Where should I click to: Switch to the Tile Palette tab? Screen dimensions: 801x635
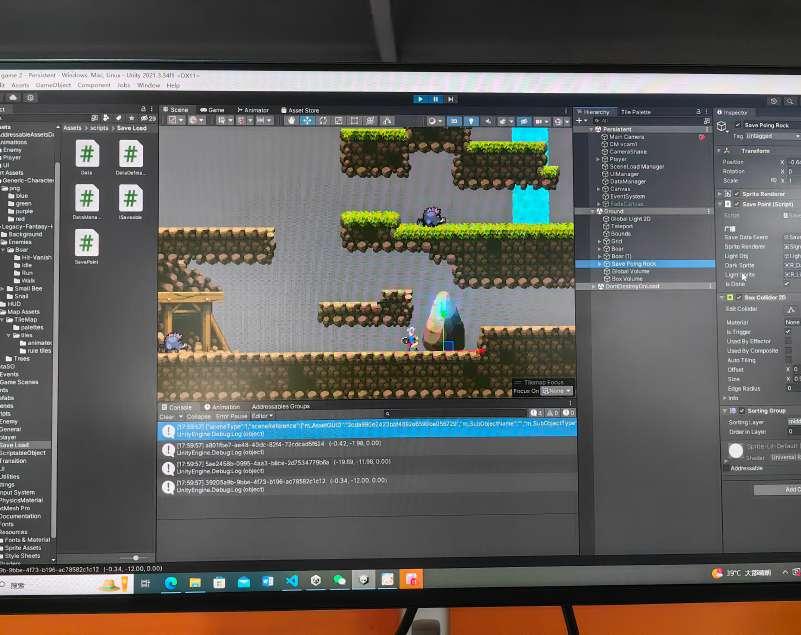[636, 112]
